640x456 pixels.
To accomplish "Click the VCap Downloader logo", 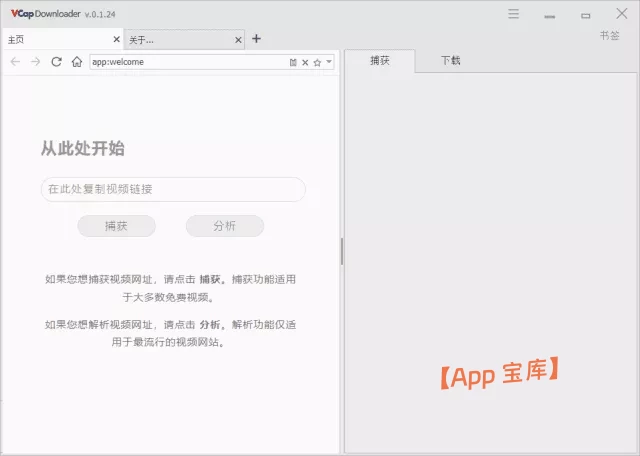I will click(45, 14).
